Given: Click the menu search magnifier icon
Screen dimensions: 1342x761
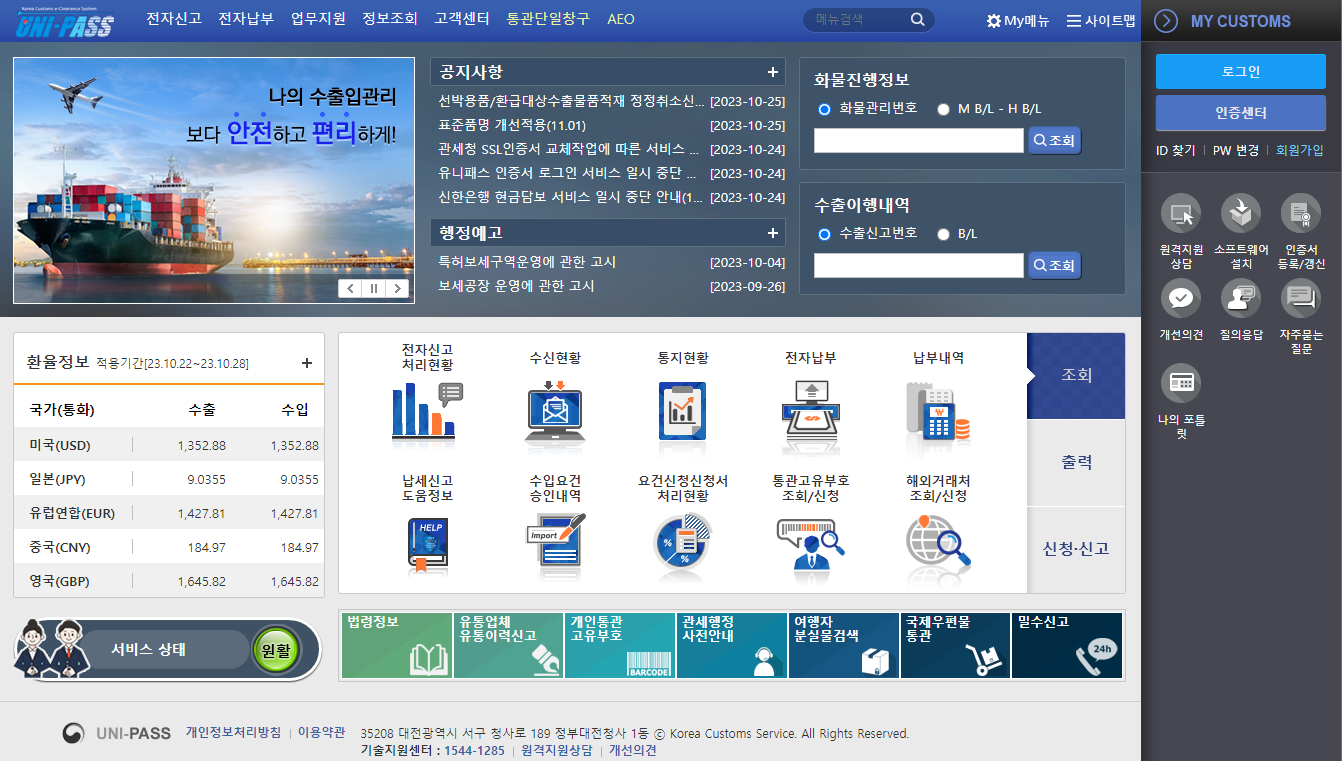Looking at the screenshot, I should tap(917, 20).
